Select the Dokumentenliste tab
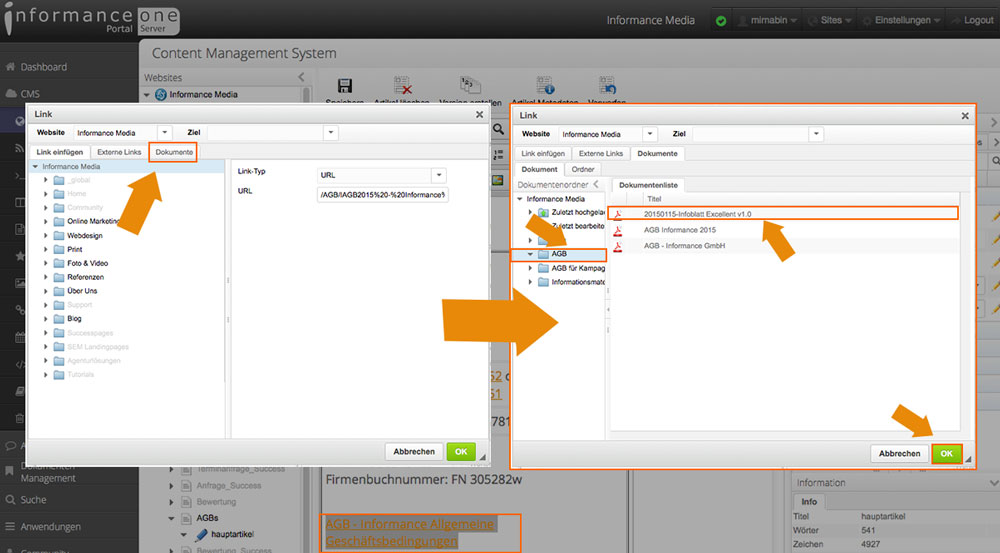 point(649,185)
